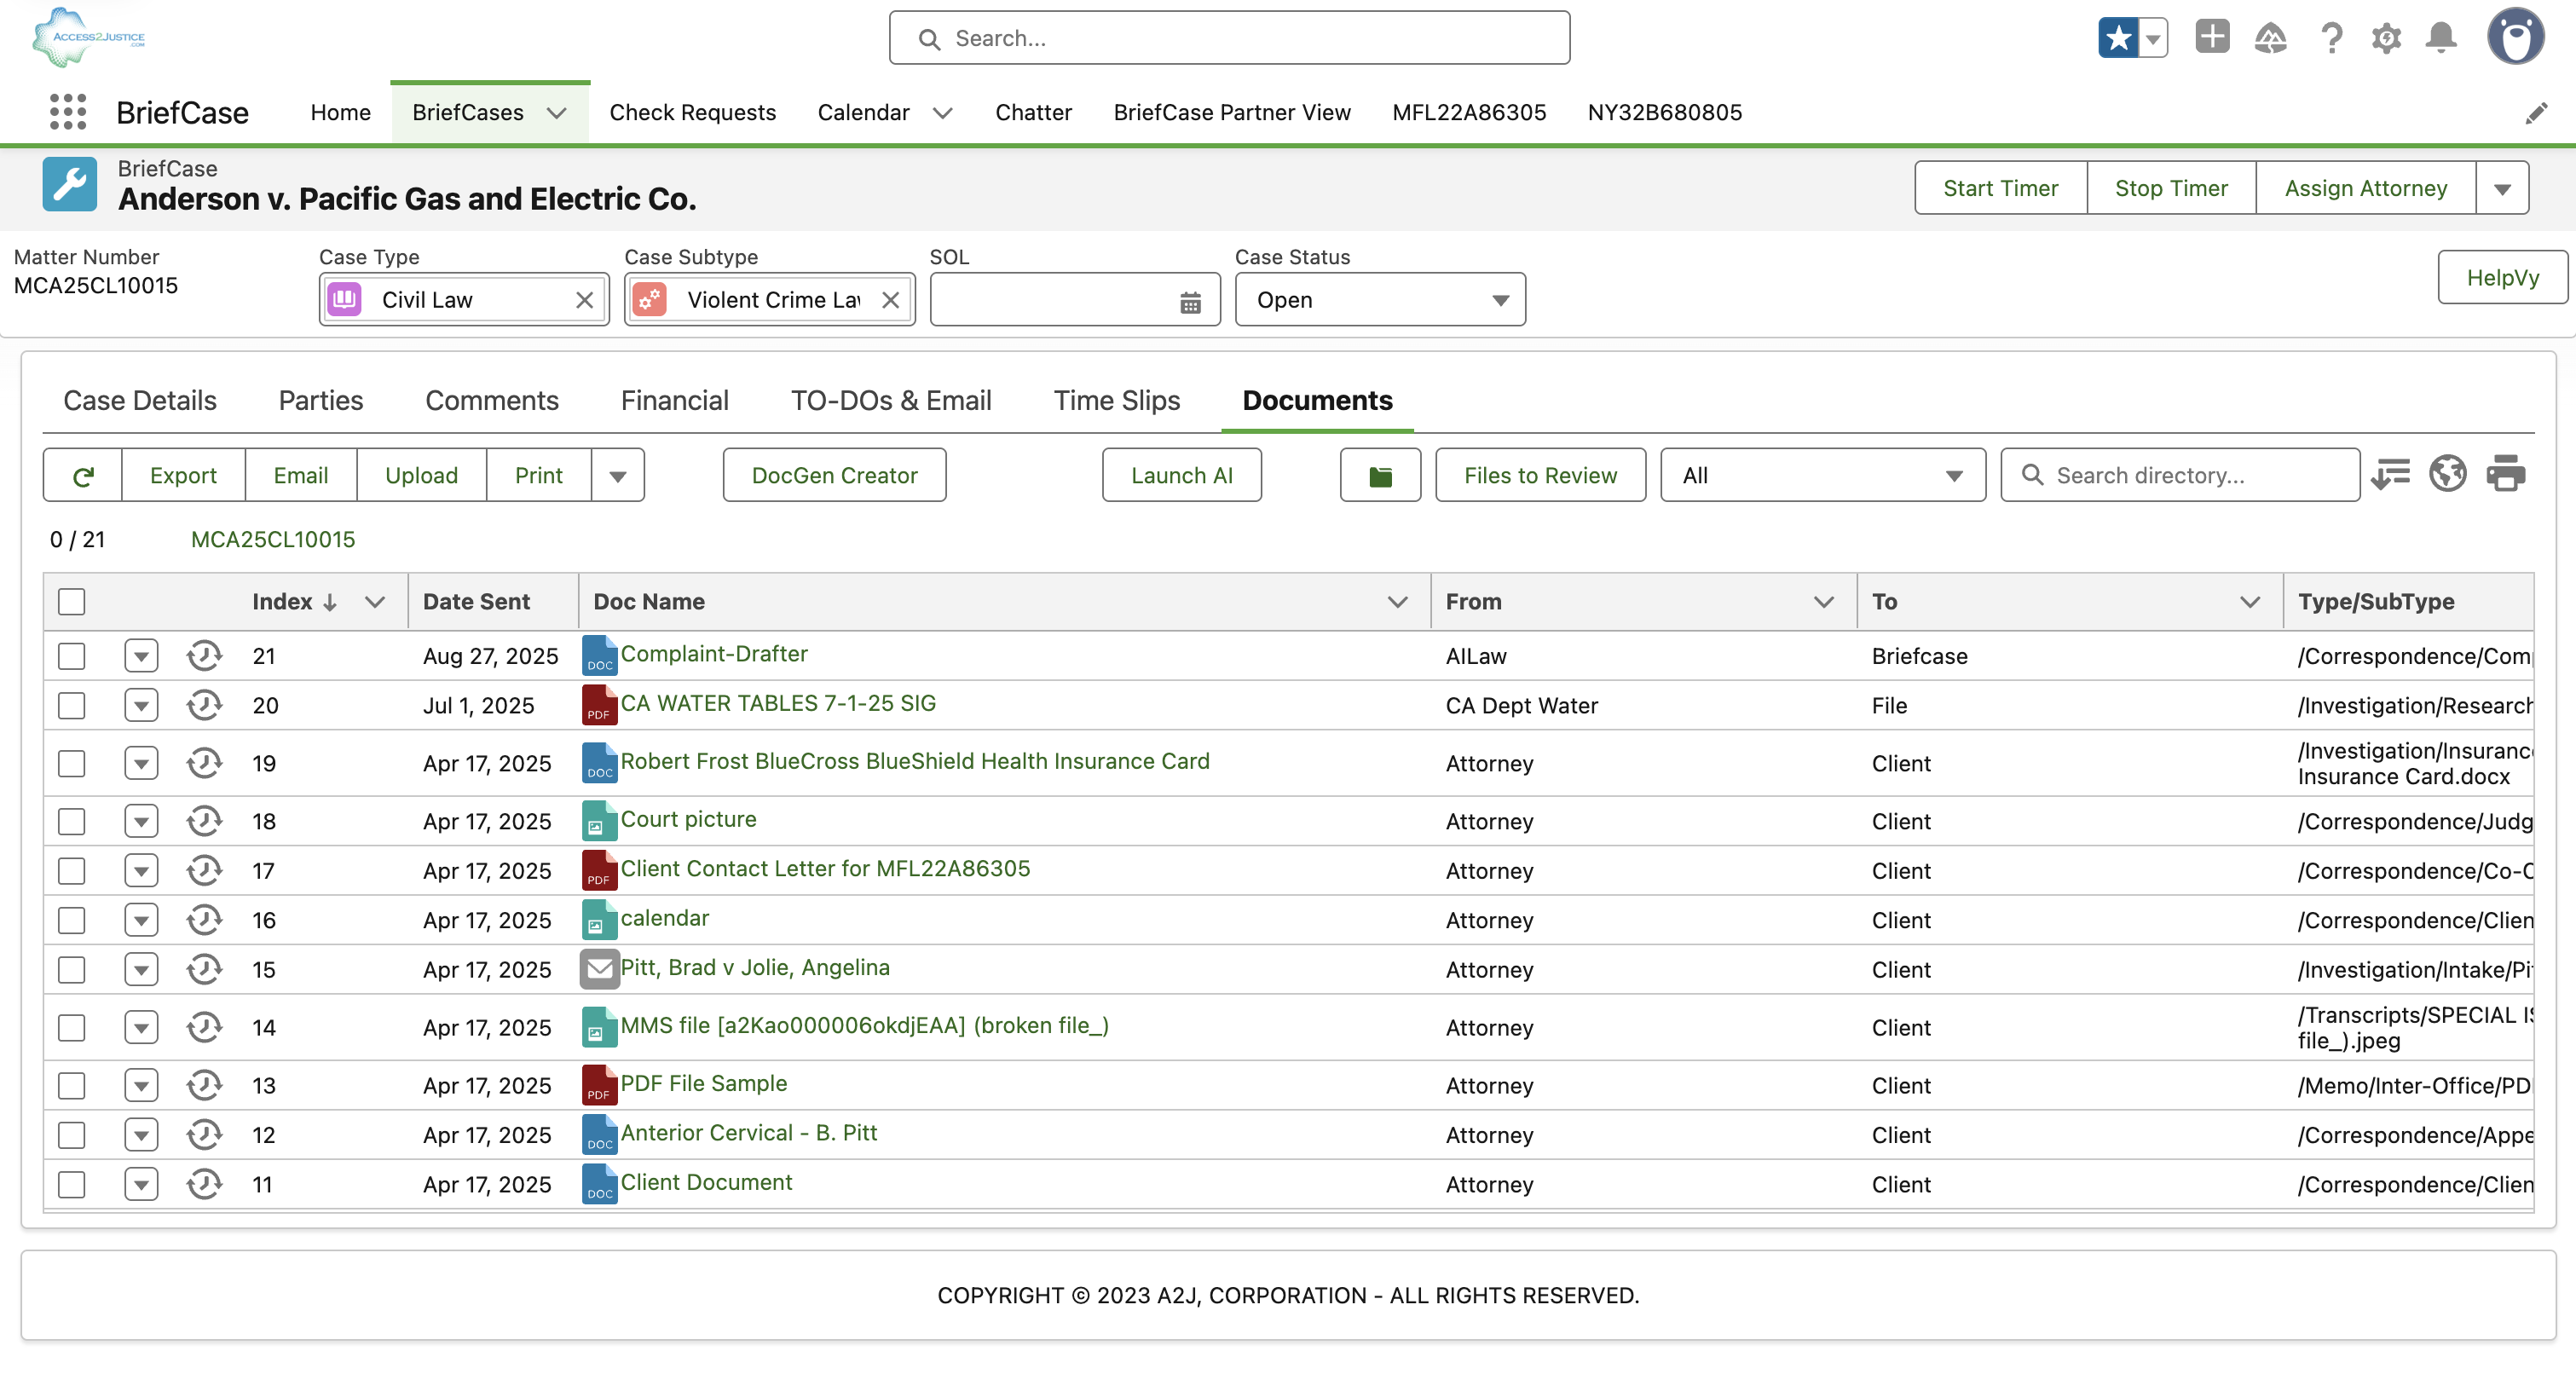Open version history for Complaint-Drafter row
This screenshot has width=2576, height=1374.
204,656
